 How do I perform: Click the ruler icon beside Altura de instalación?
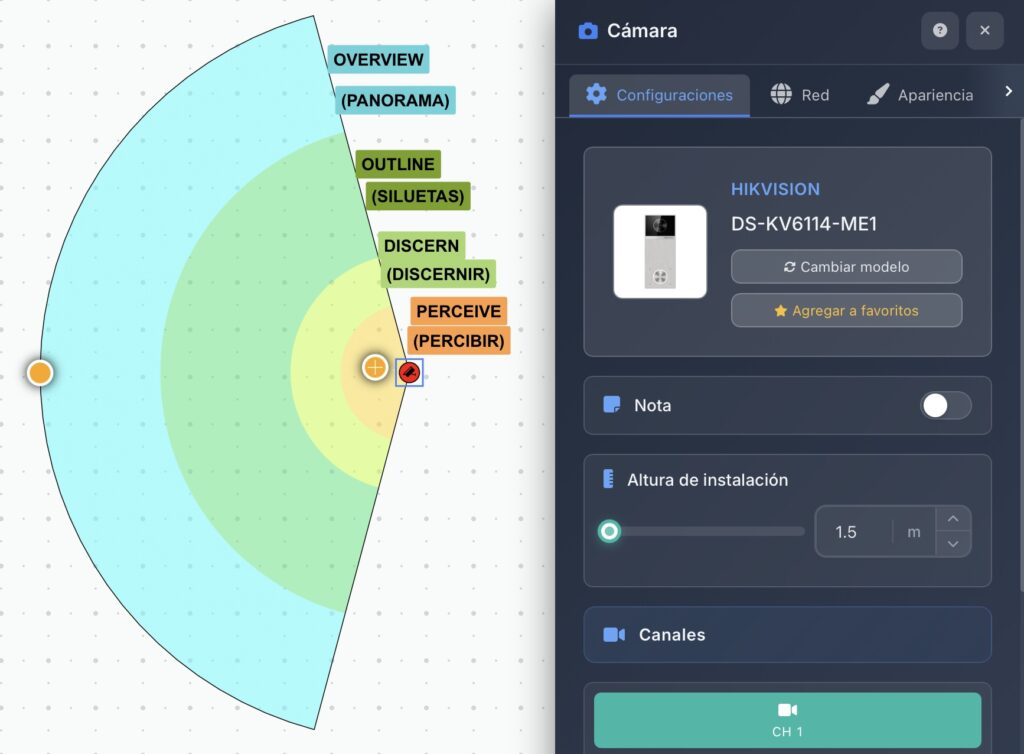point(608,479)
